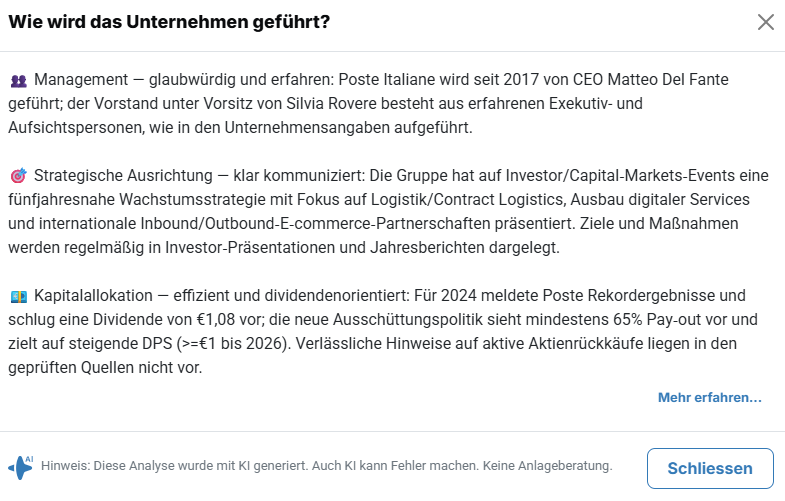Close the dialog with the X icon

tap(766, 22)
